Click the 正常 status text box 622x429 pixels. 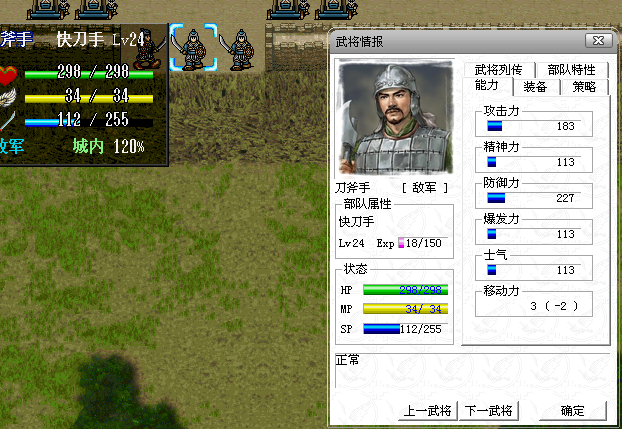(472, 371)
